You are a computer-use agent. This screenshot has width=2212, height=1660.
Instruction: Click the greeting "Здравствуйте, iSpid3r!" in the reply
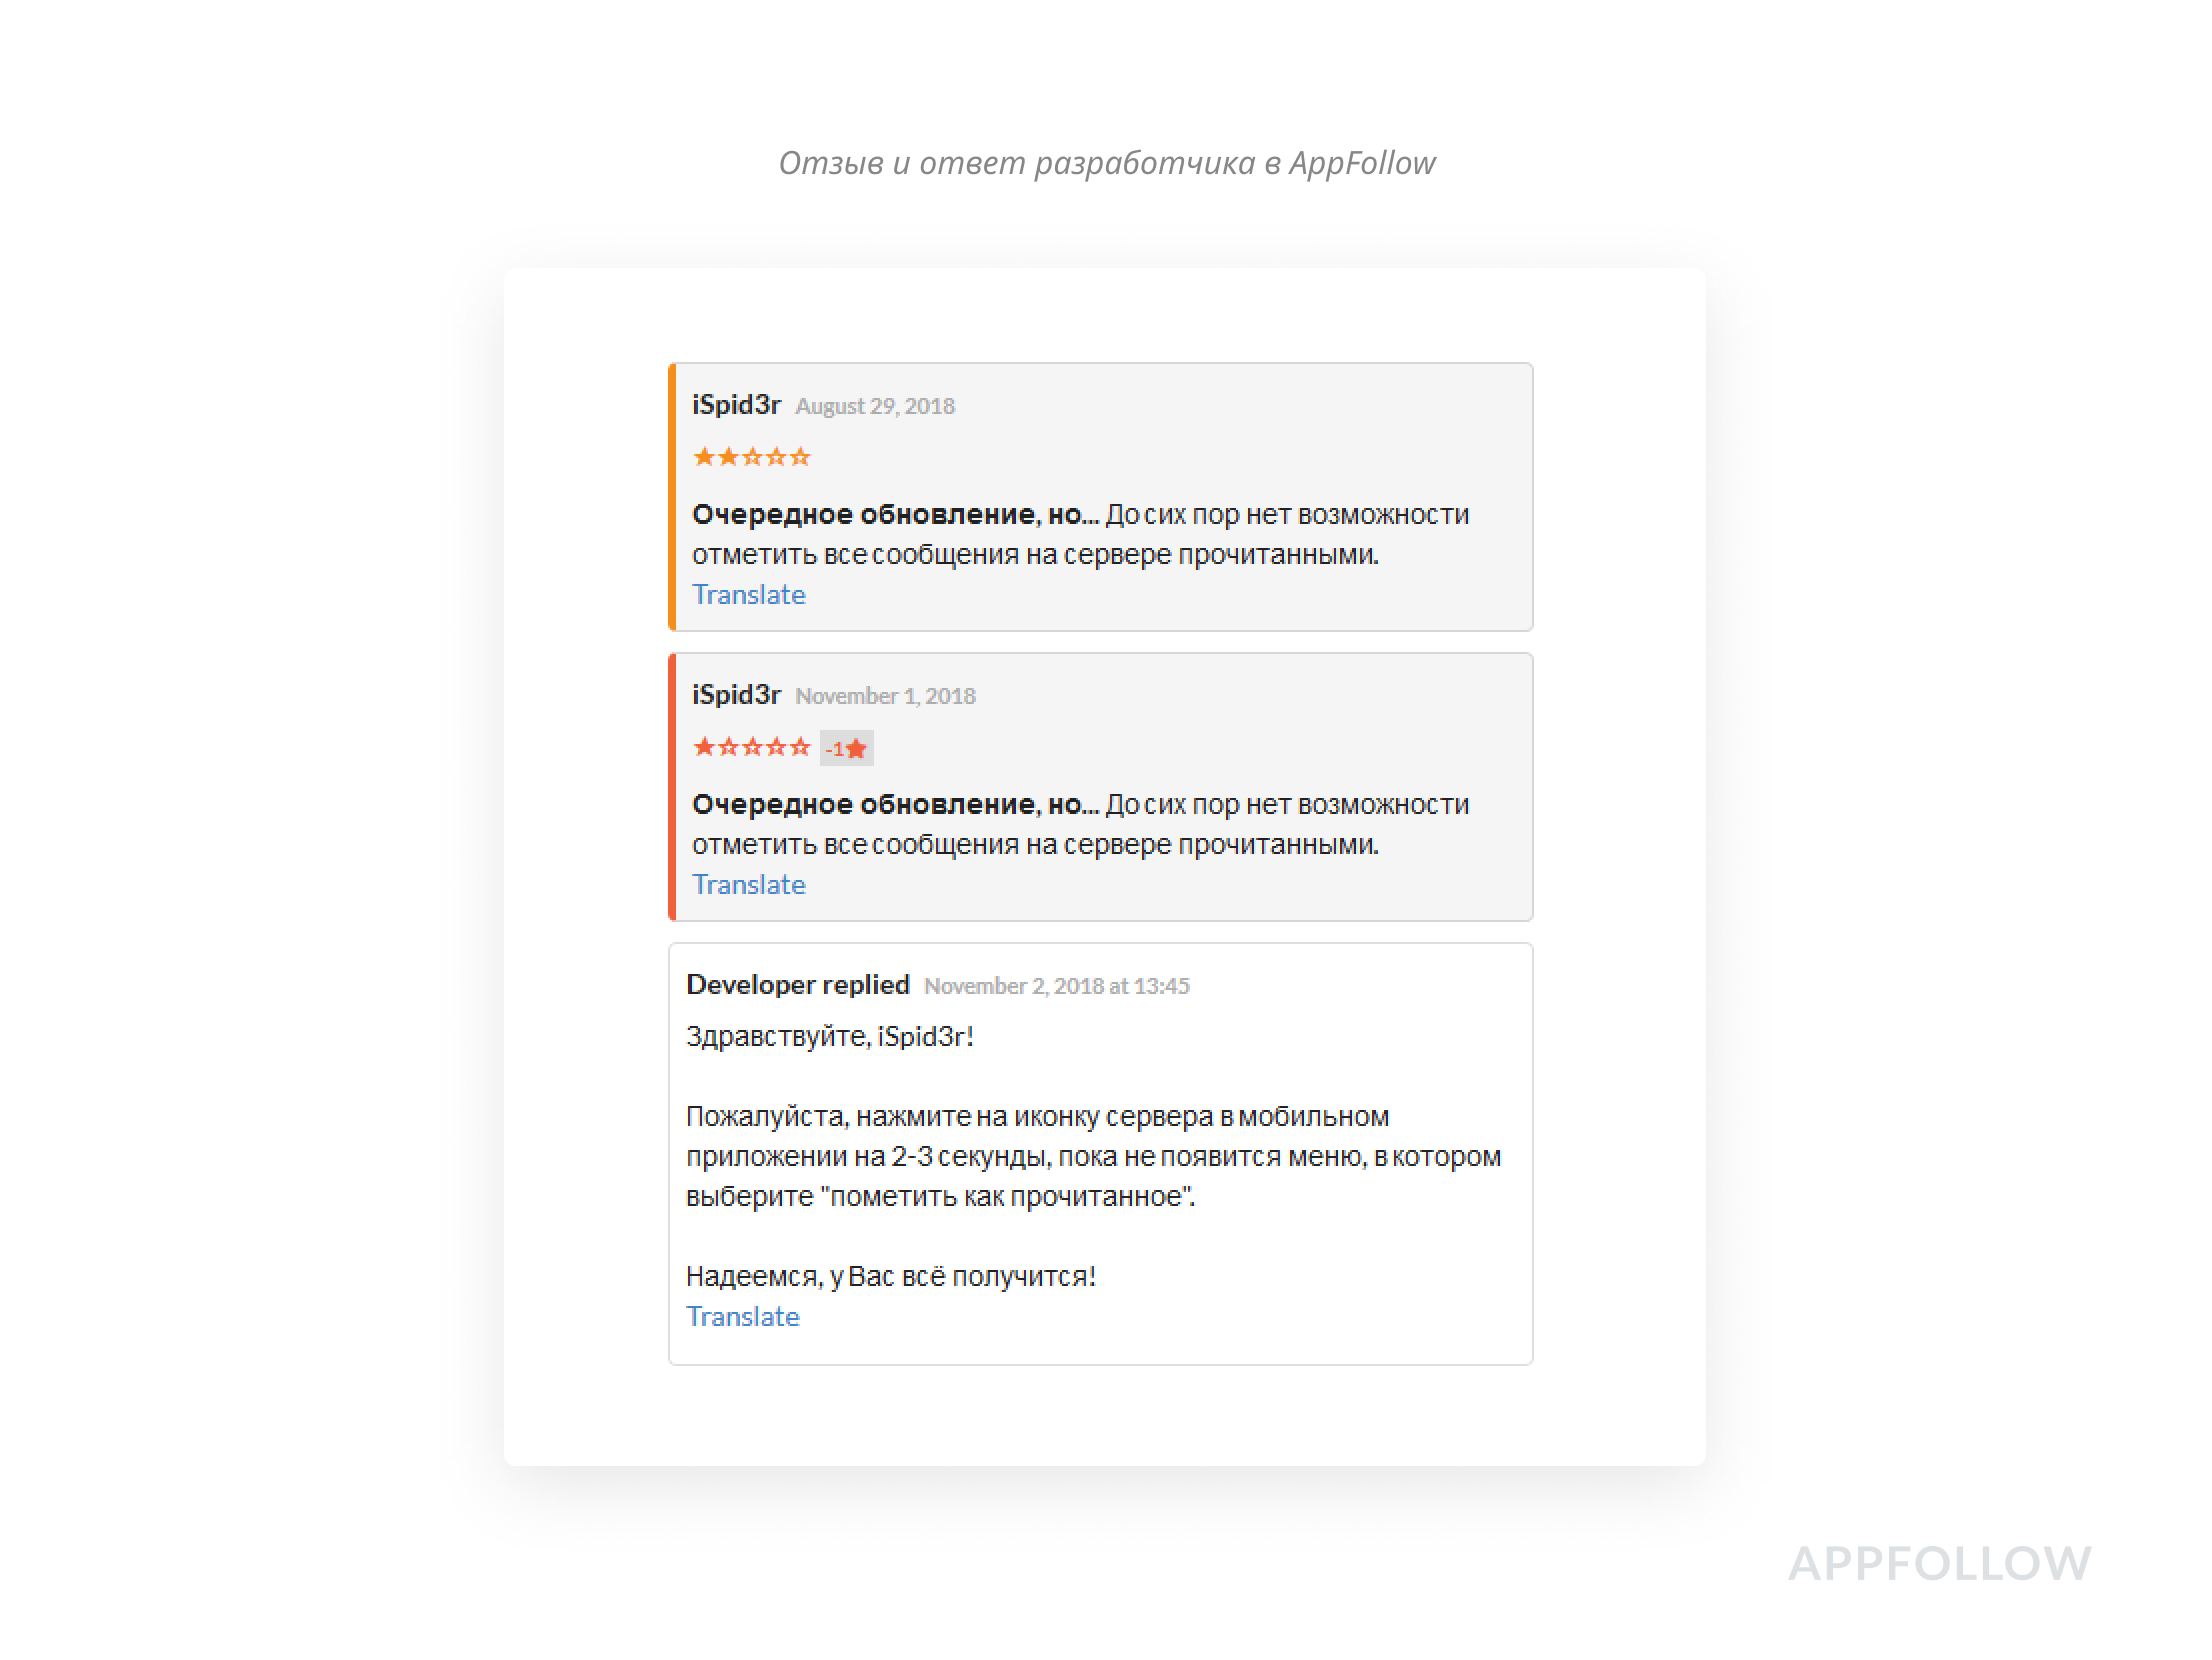pos(829,1037)
